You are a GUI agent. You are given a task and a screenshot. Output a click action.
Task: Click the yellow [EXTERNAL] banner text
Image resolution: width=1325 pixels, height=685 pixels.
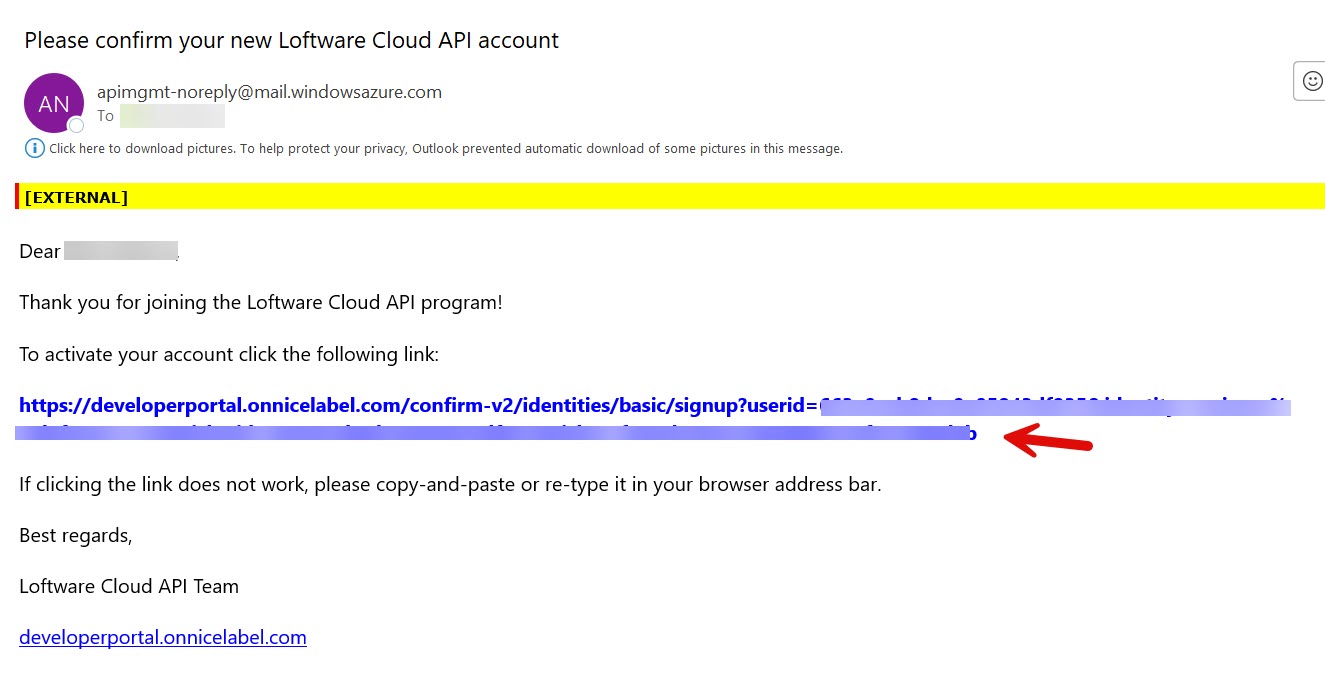[x=76, y=197]
